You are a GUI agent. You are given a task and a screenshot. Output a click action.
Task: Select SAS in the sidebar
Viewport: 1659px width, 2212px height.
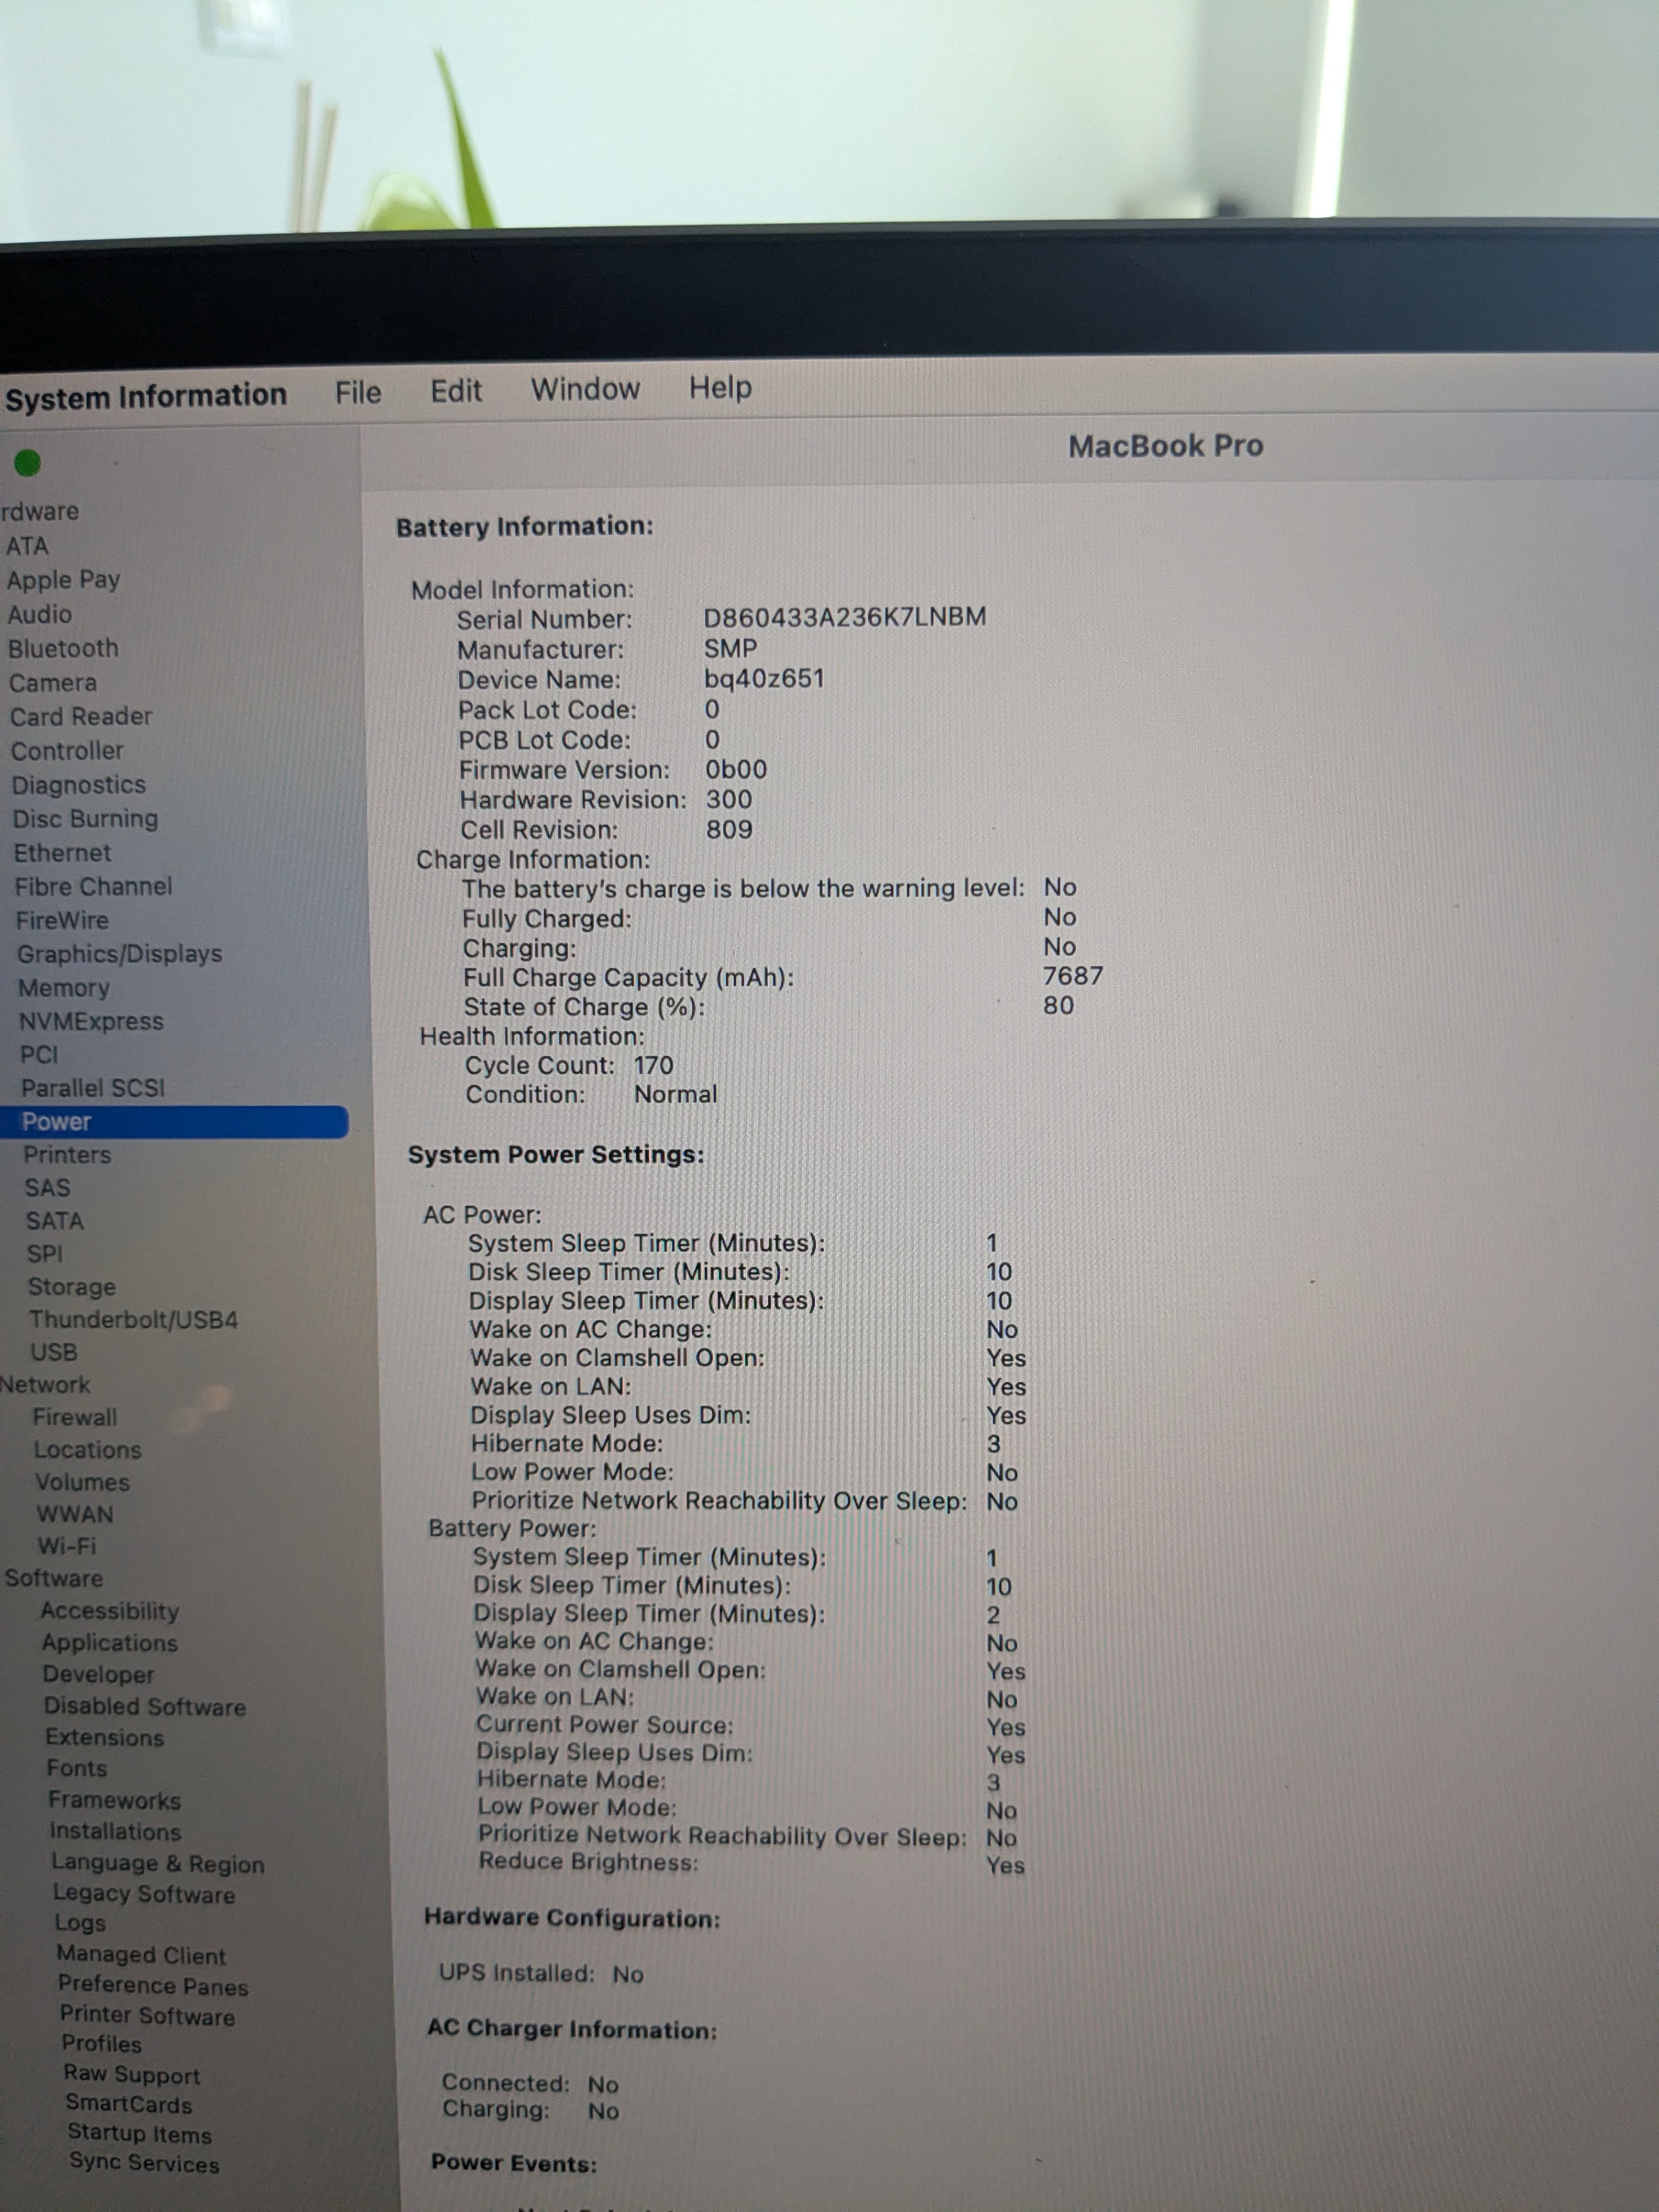pos(47,1188)
